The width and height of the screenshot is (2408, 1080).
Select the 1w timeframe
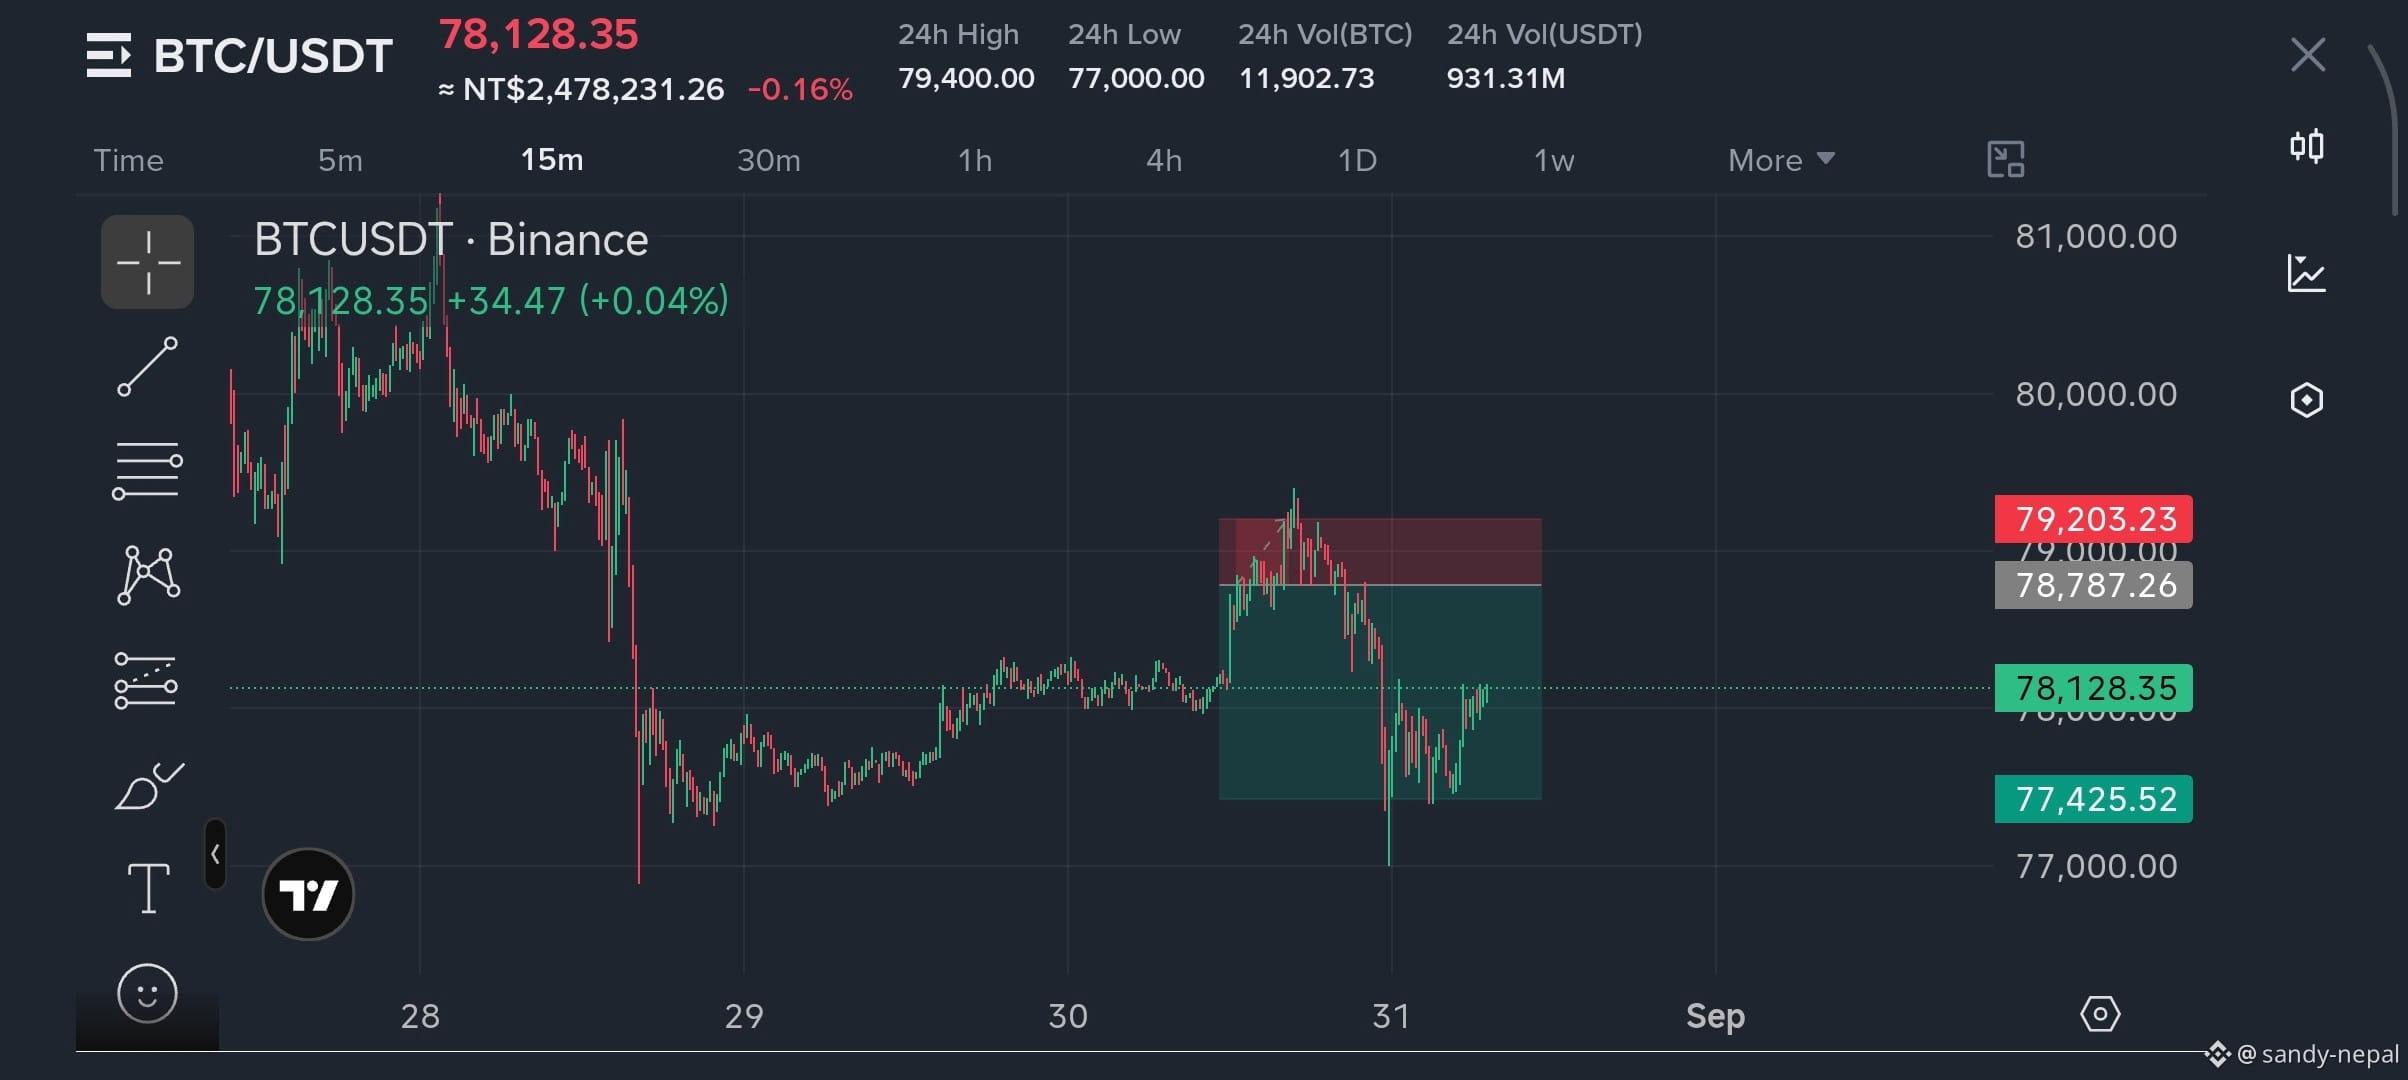(x=1554, y=160)
